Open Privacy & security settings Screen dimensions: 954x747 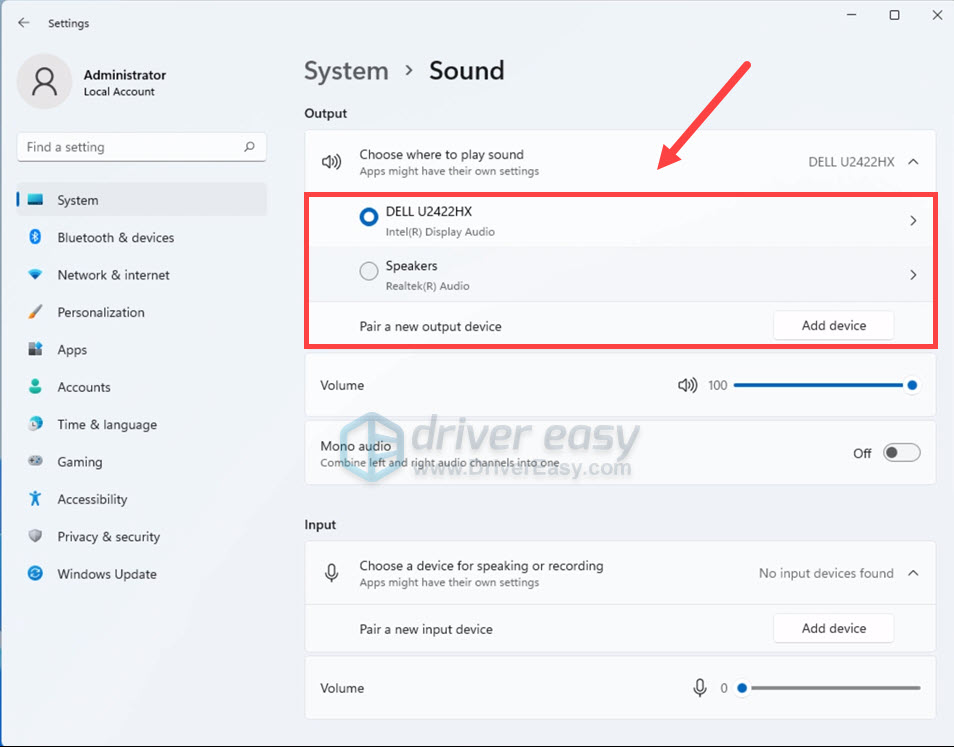click(142, 537)
